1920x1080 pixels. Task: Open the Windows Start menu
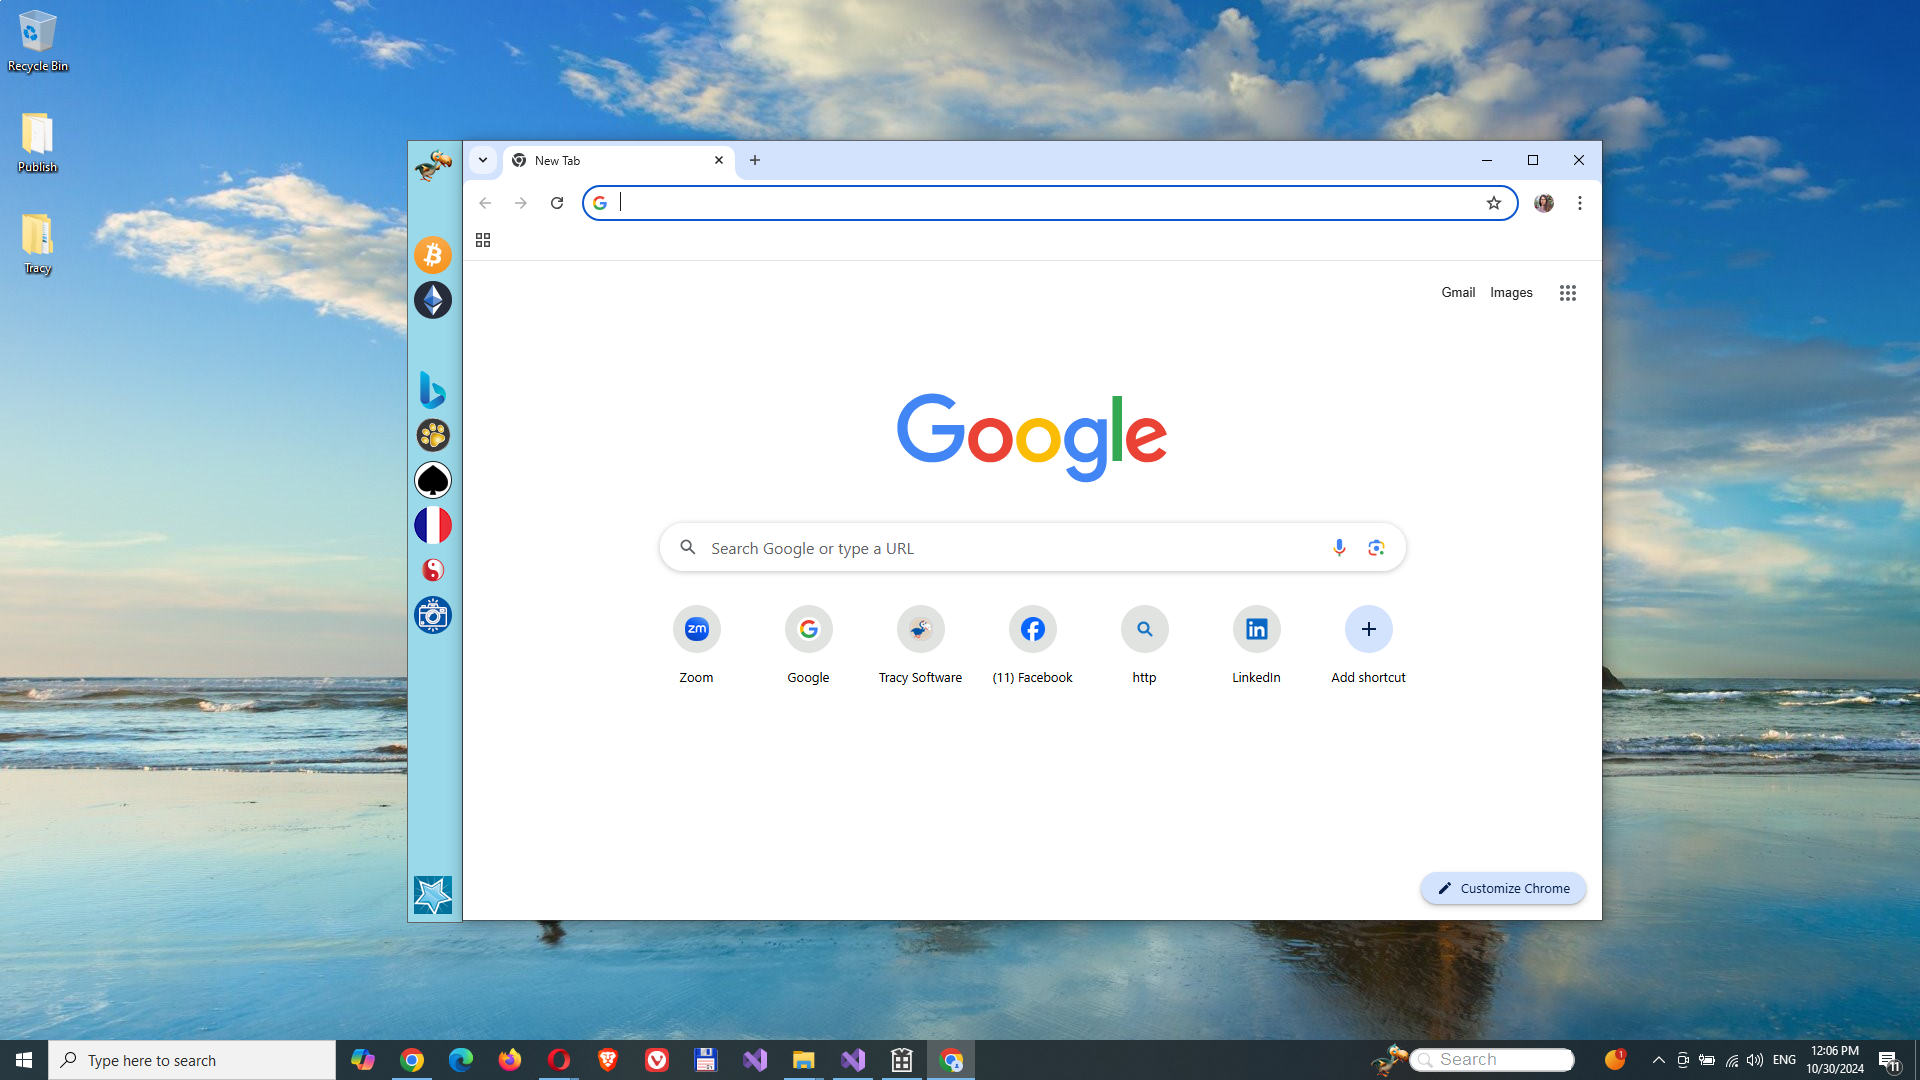coord(24,1060)
